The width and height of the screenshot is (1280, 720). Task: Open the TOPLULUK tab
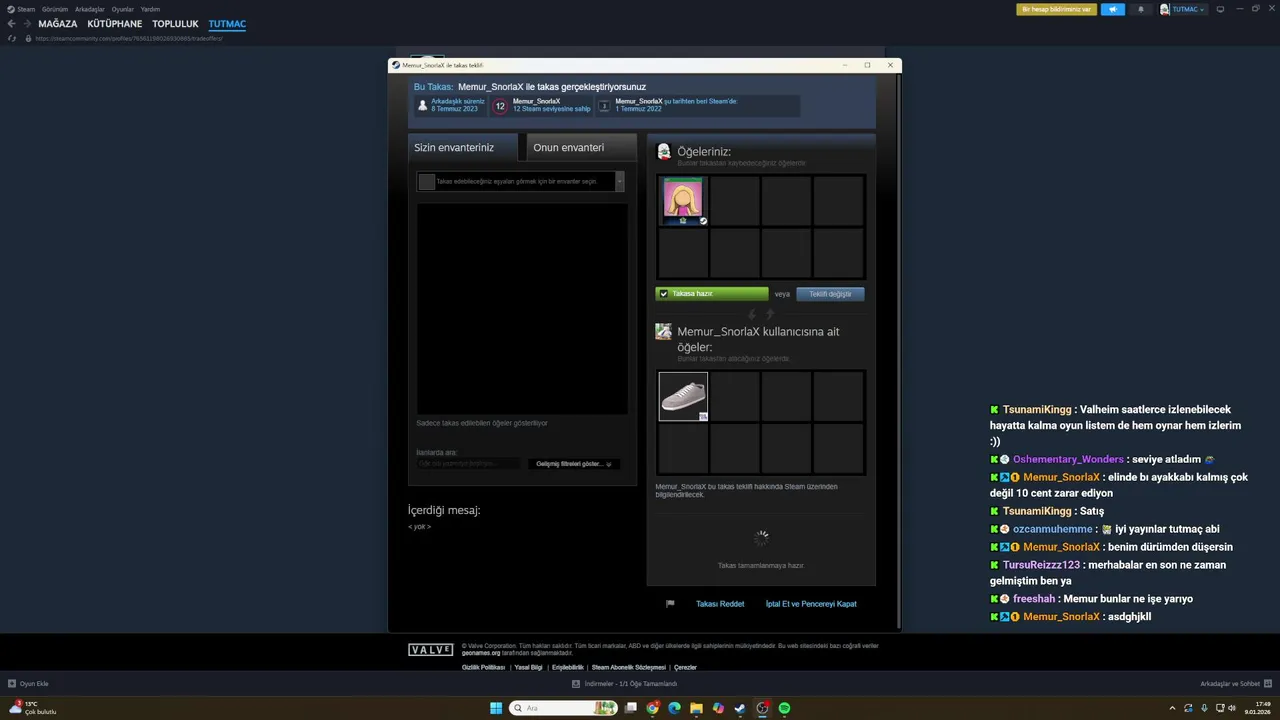pos(176,24)
